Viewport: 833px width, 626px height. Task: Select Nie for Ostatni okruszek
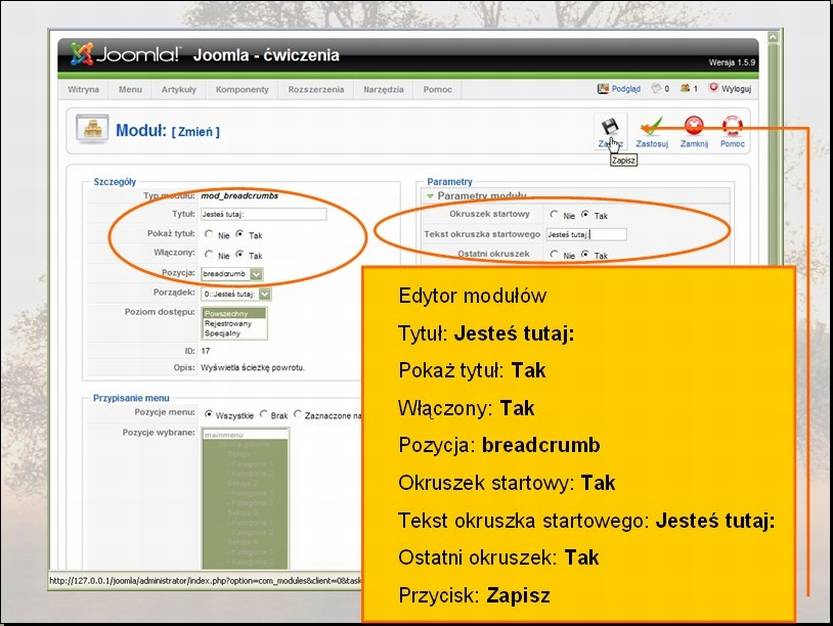click(554, 255)
